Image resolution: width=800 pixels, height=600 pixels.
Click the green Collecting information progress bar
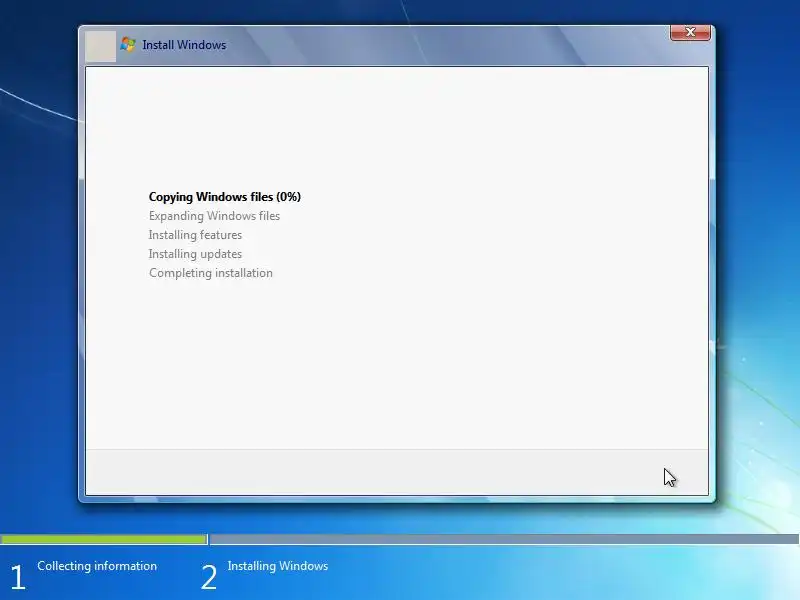104,539
